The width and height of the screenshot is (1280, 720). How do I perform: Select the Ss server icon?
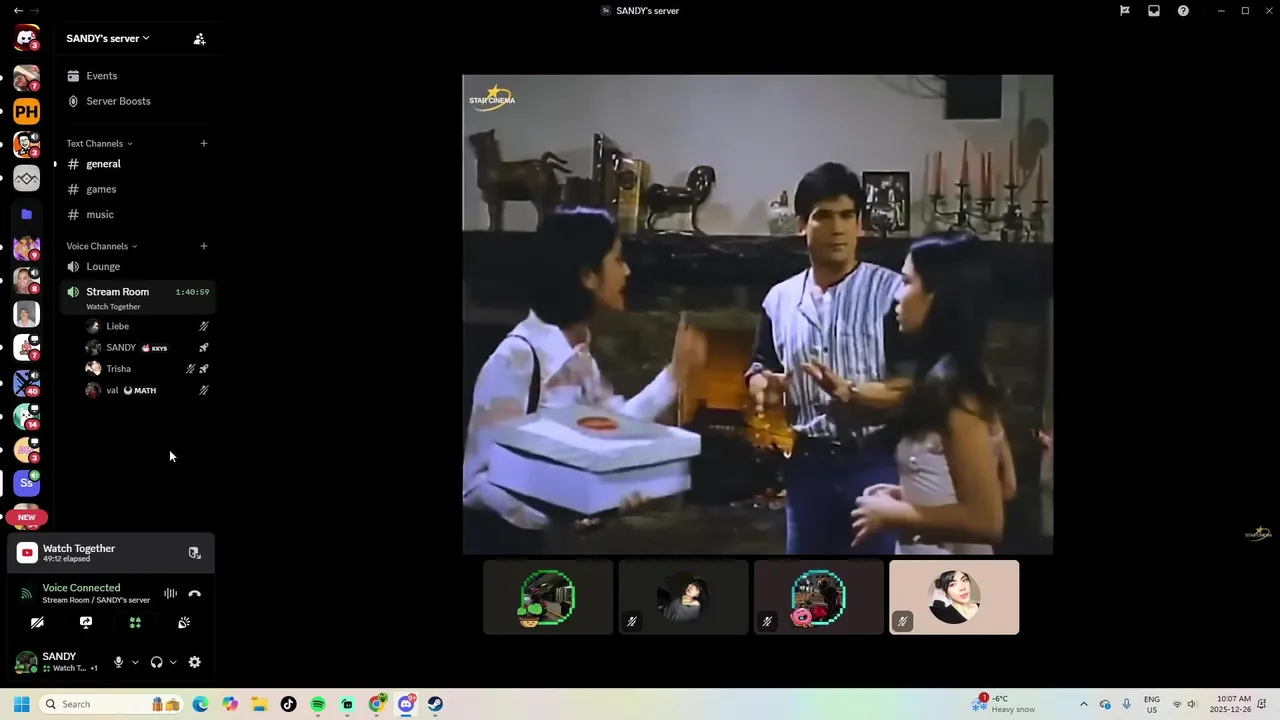pos(26,483)
